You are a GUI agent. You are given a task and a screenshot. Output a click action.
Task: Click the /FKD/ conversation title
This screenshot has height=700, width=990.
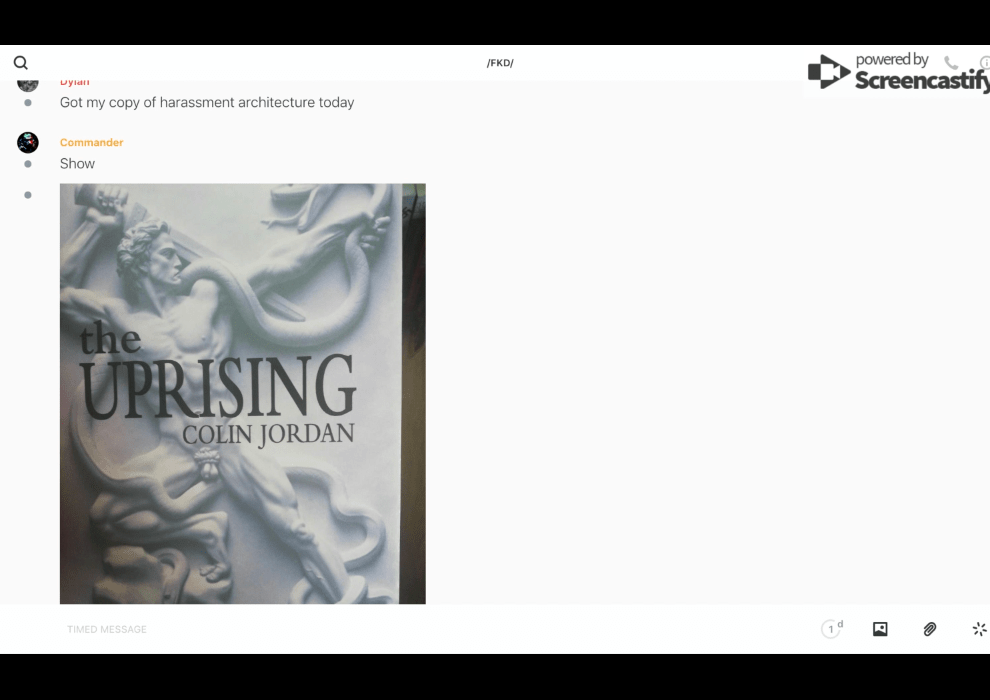tap(500, 63)
